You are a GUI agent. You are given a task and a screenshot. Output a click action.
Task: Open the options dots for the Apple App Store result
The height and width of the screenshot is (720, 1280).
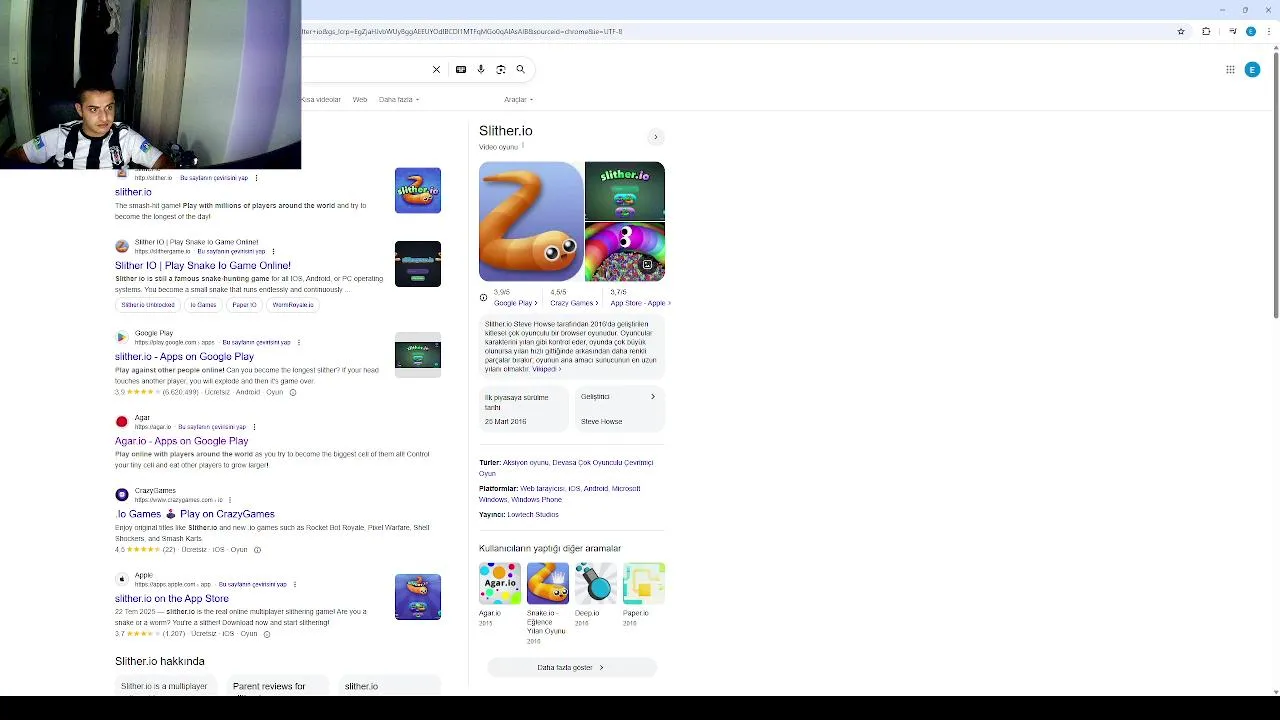[x=295, y=584]
